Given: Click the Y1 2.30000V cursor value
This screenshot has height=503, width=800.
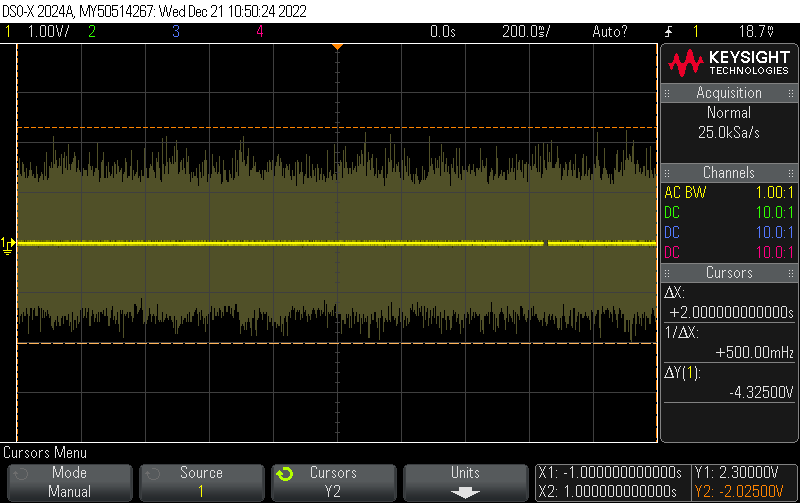Looking at the screenshot, I should (737, 473).
